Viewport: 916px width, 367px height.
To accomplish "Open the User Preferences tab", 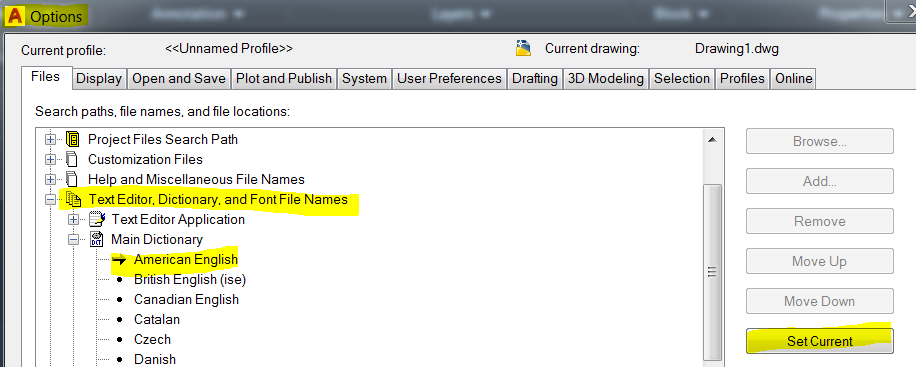I will pos(449,79).
